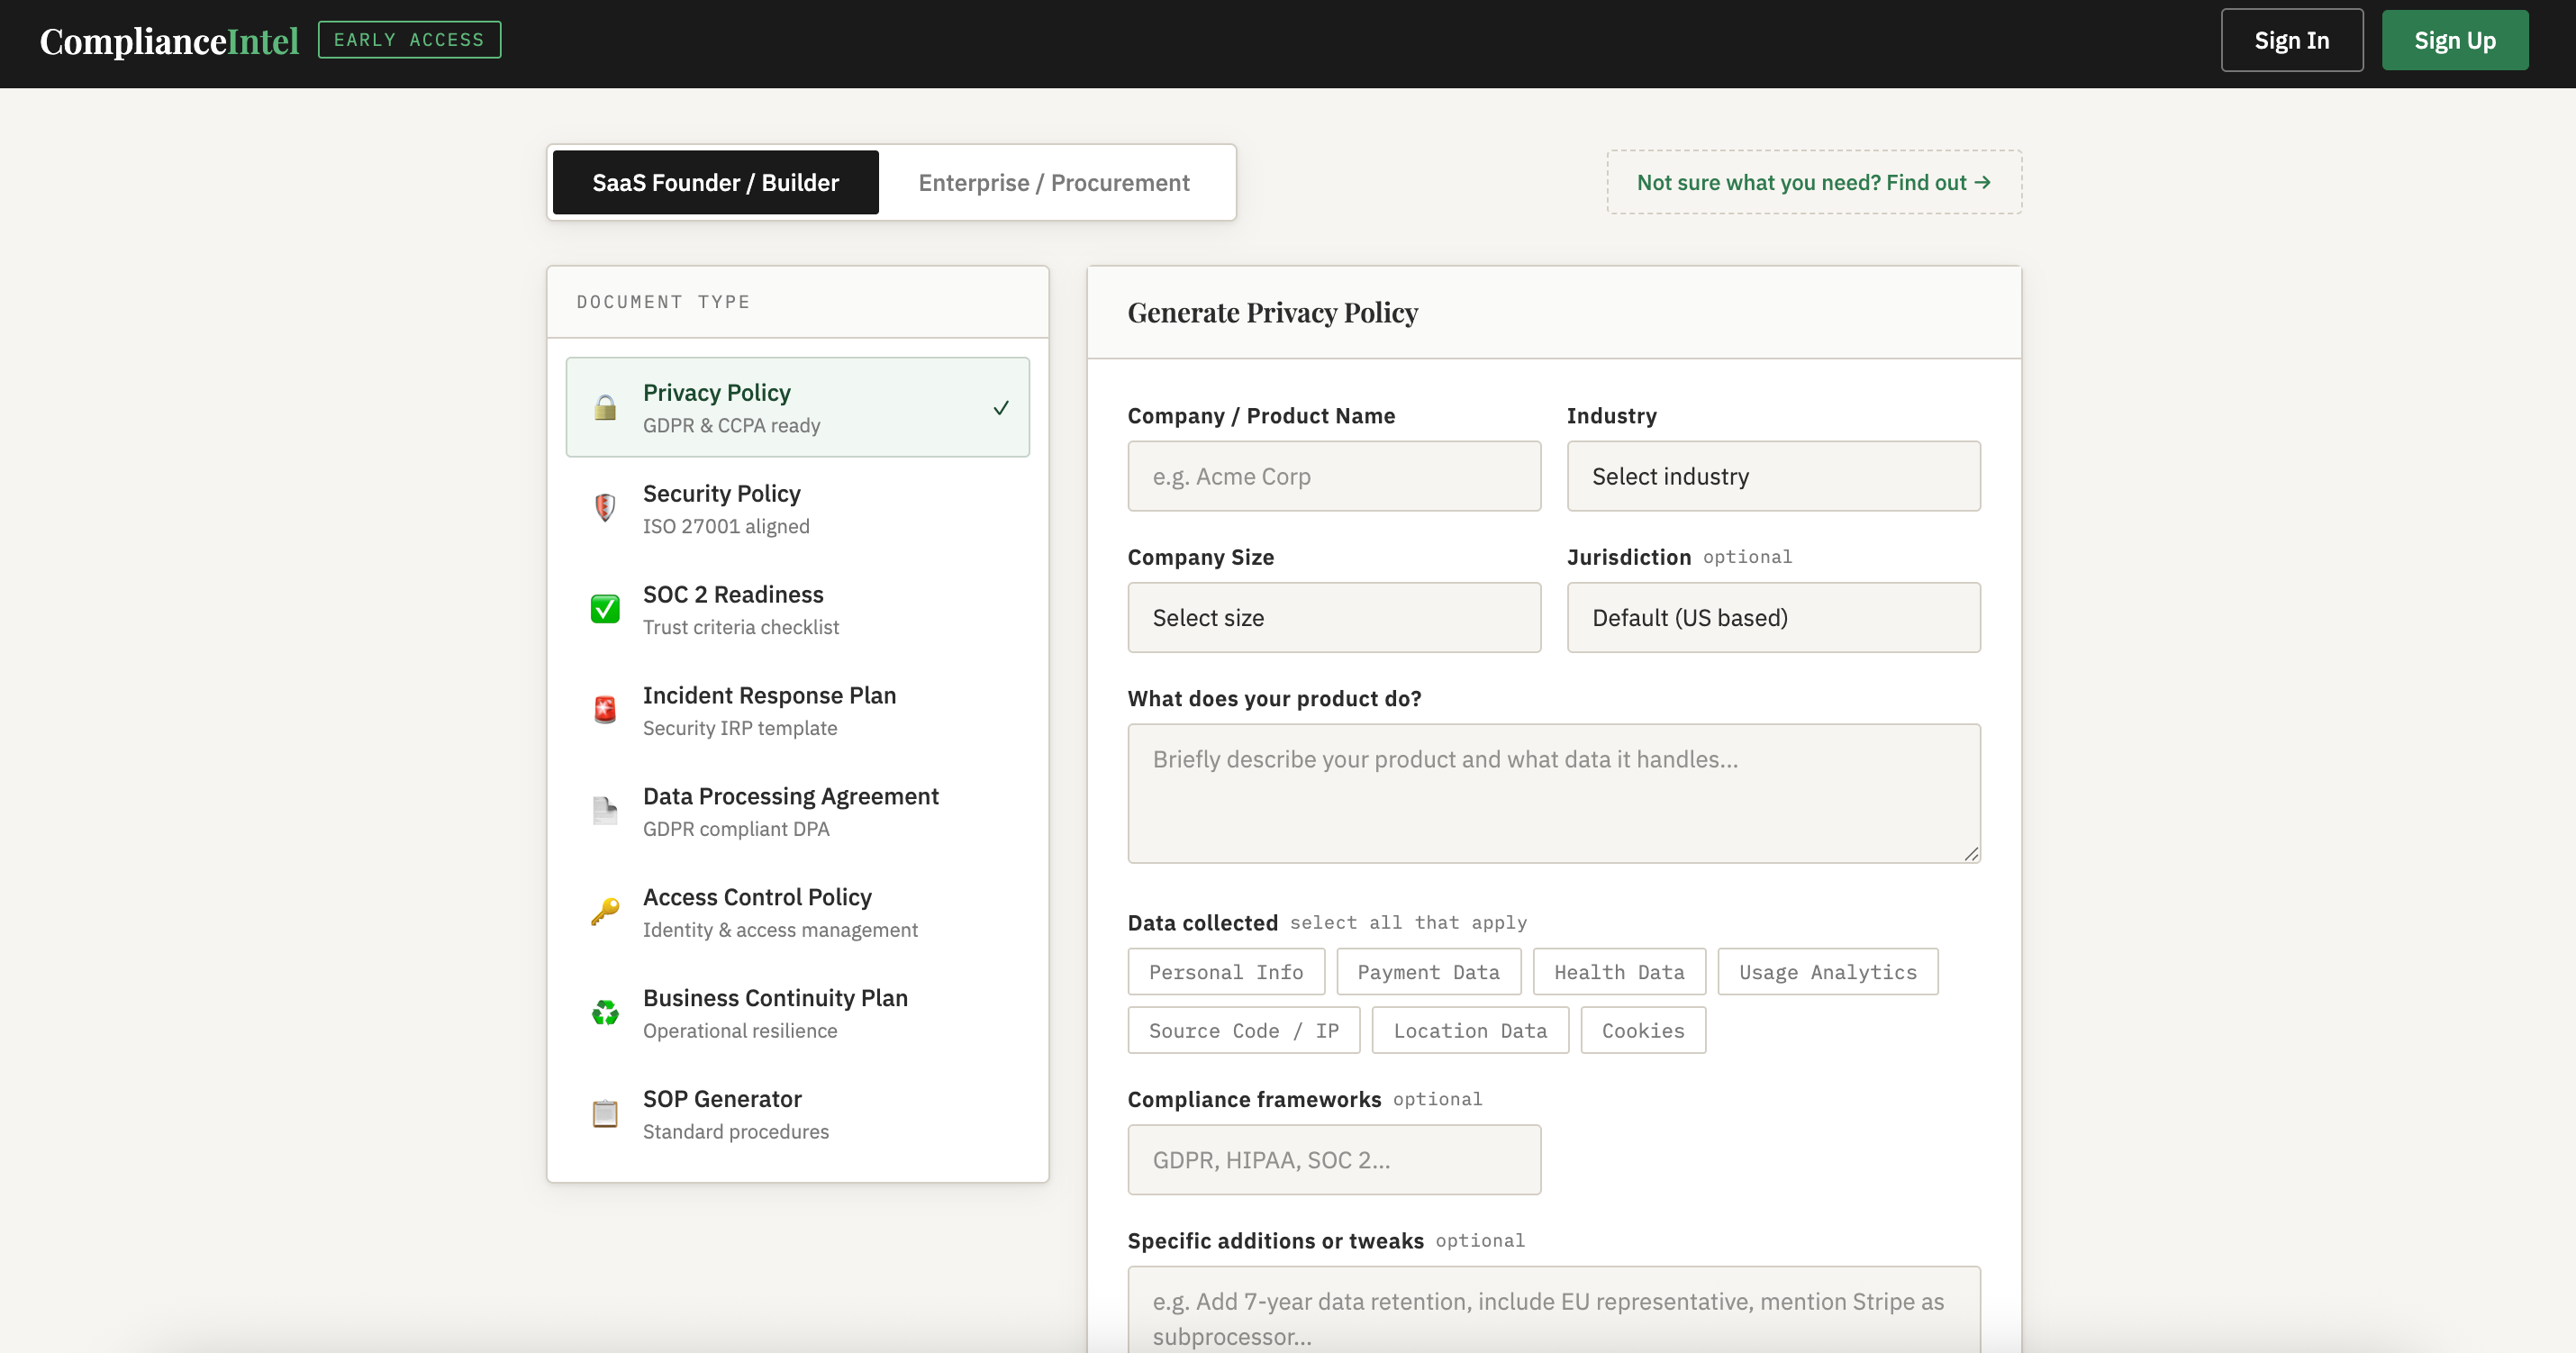2576x1353 pixels.
Task: Switch to Enterprise / Procurement tab
Action: tap(1053, 183)
